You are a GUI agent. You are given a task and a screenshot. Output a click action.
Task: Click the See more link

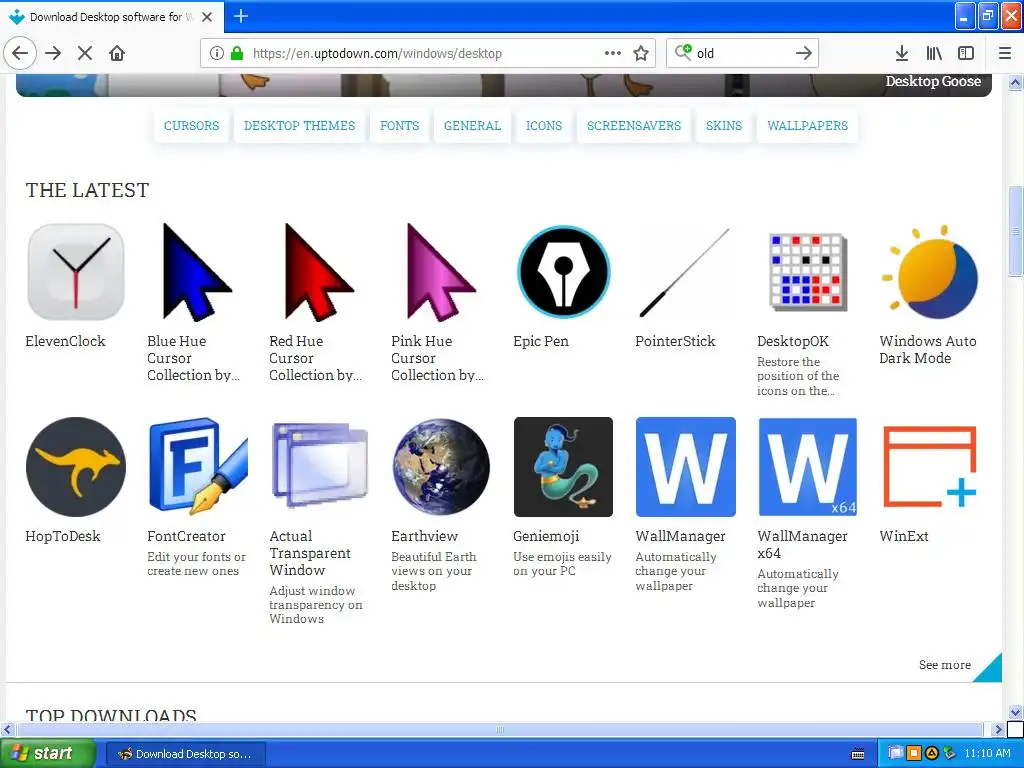pyautogui.click(x=944, y=665)
